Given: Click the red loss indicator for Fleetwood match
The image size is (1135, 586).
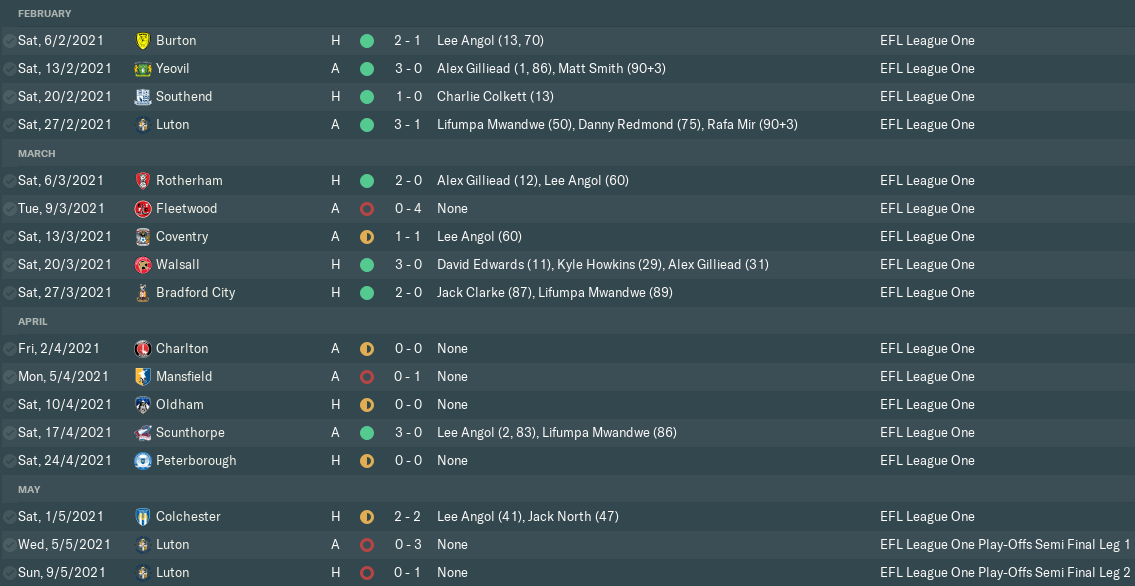Looking at the screenshot, I should pyautogui.click(x=367, y=209).
